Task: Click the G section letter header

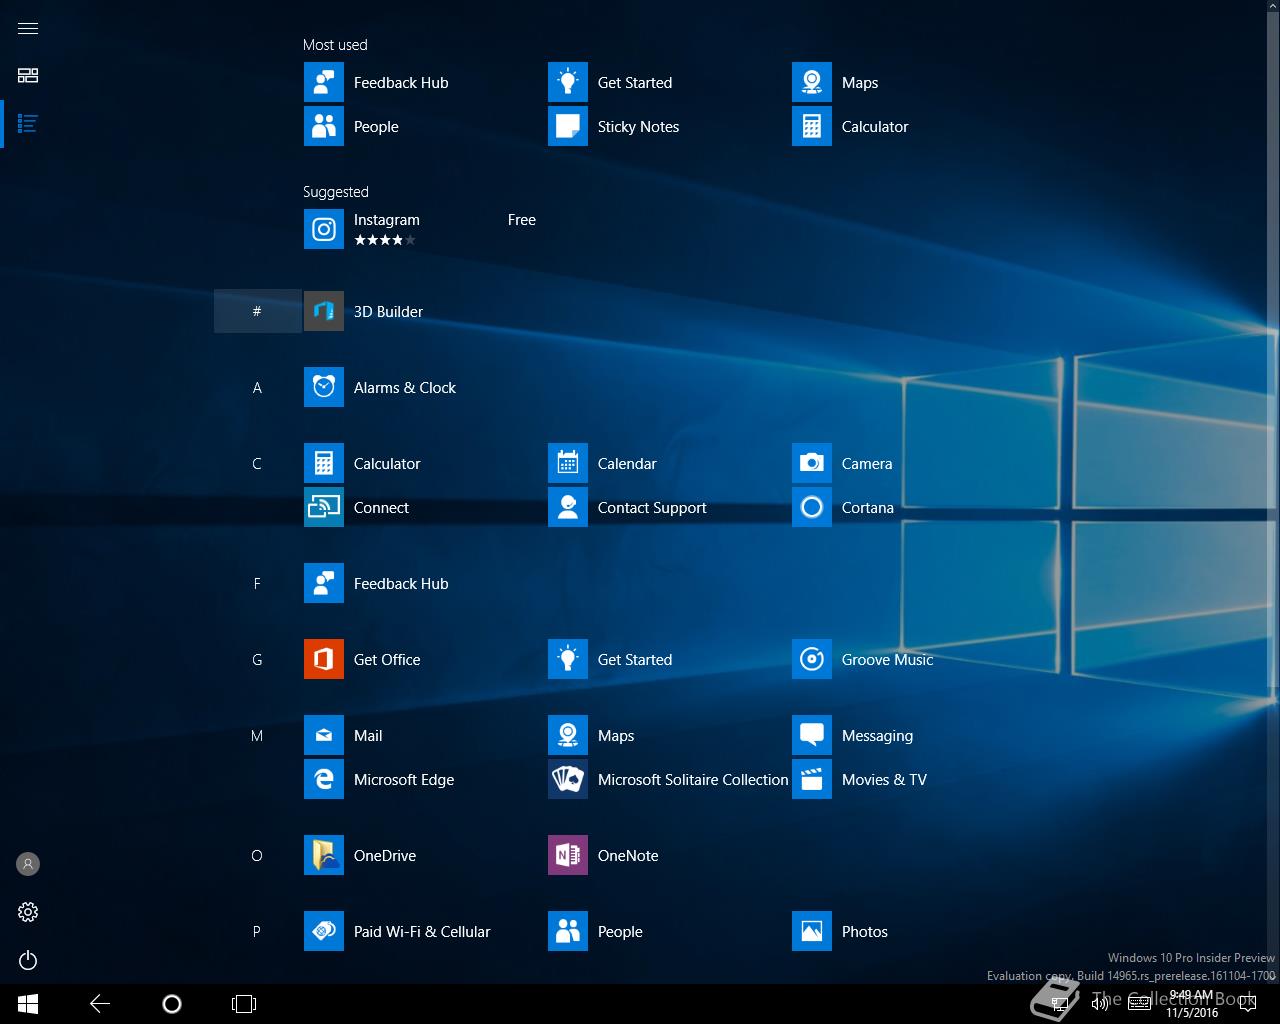Action: click(x=257, y=659)
